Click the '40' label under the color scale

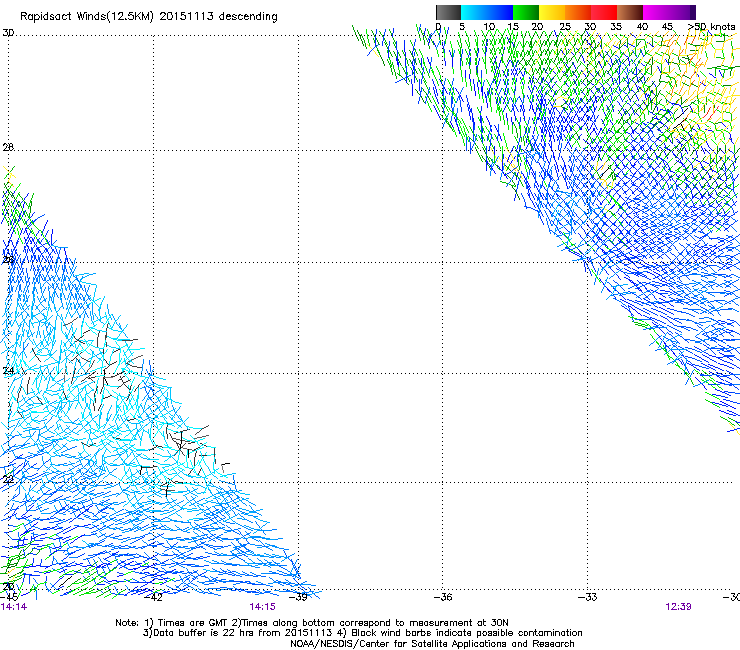(642, 27)
